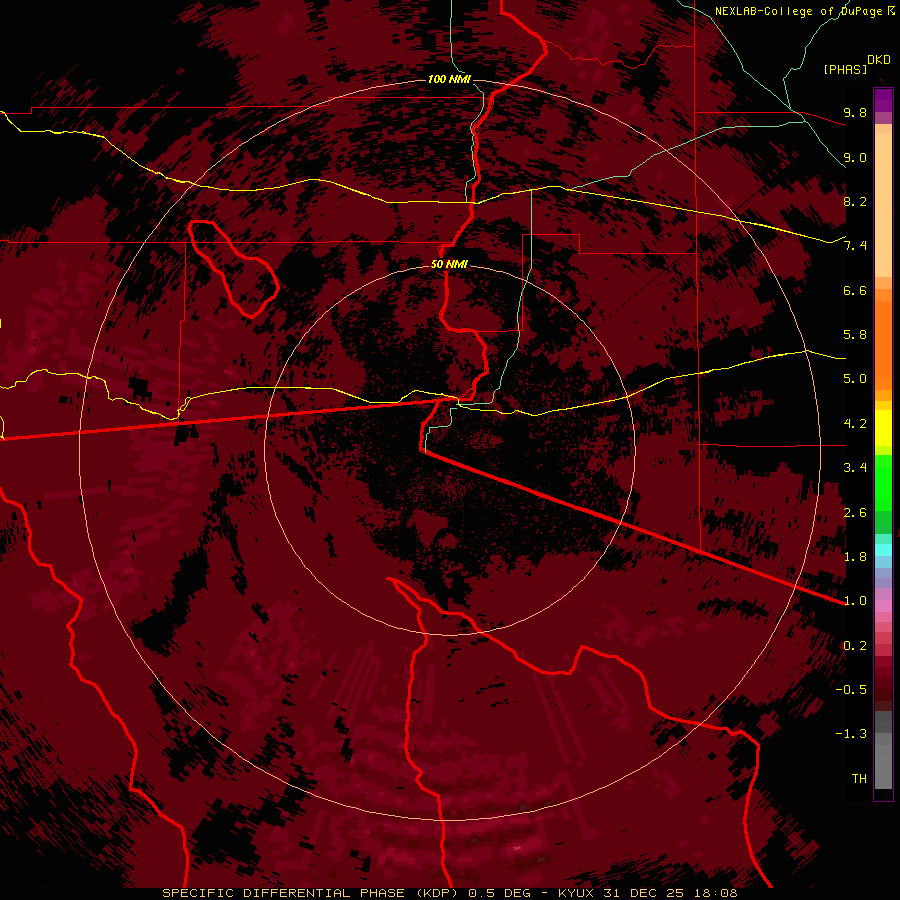
Task: Click the 1.8 scale value
Action: 855,557
